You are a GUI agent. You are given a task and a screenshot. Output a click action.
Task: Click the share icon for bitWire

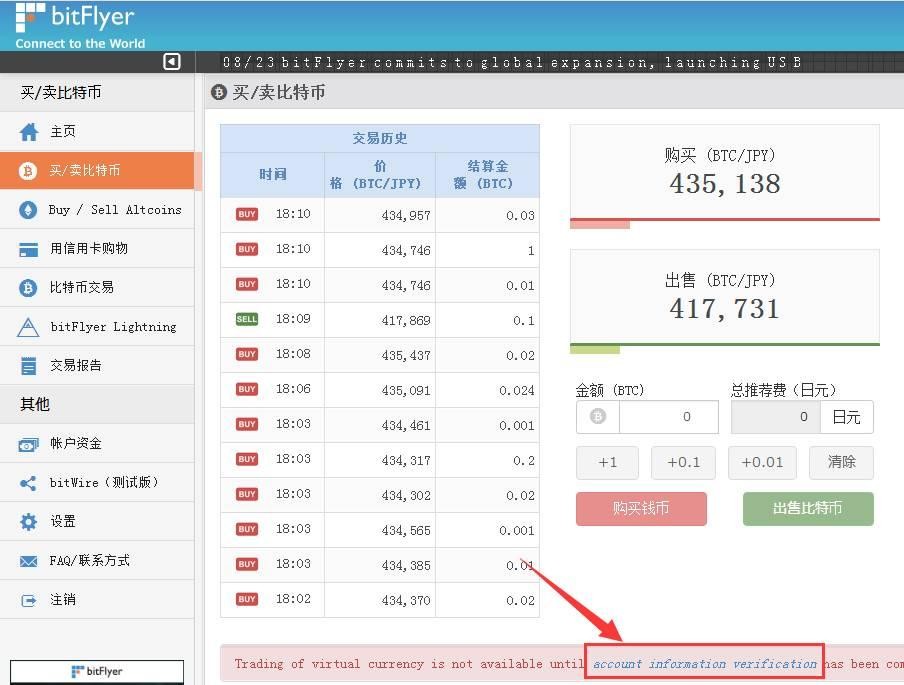[29, 483]
